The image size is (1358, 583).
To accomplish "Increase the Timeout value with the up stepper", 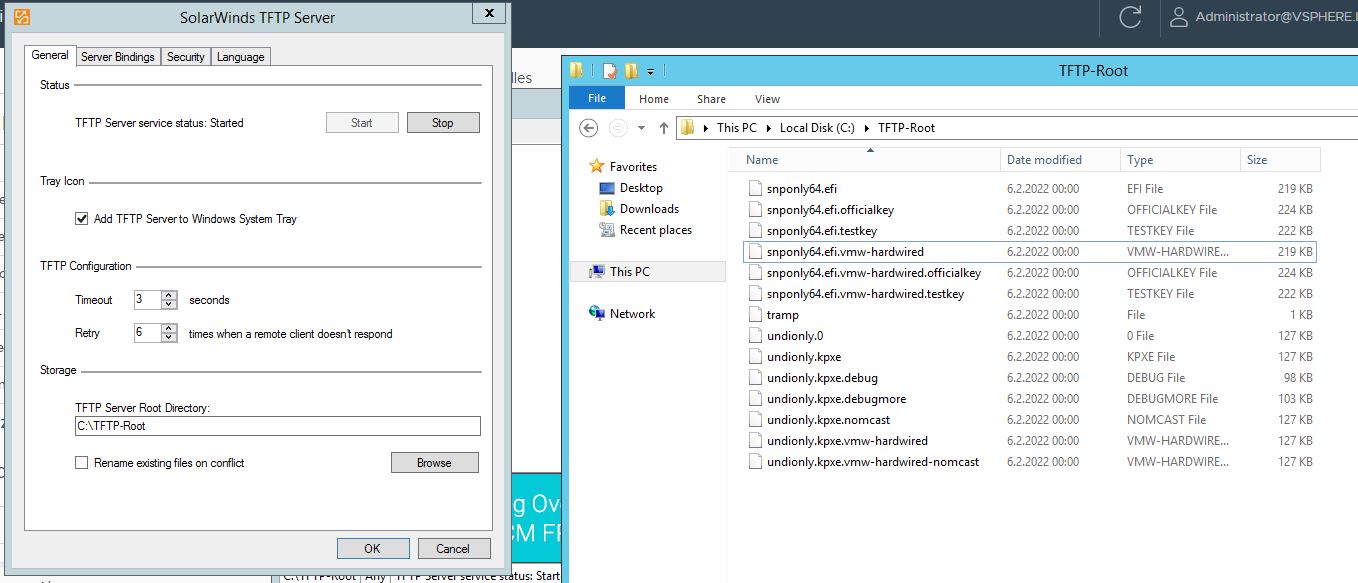I will point(167,294).
